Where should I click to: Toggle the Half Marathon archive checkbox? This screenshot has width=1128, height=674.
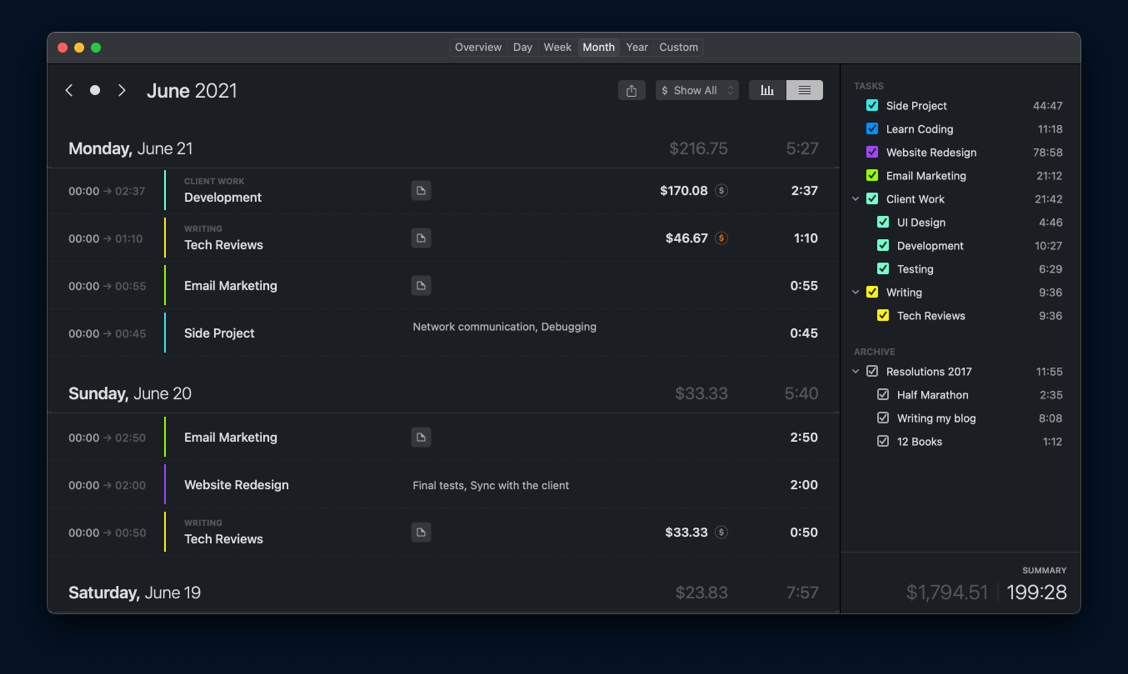coord(883,395)
